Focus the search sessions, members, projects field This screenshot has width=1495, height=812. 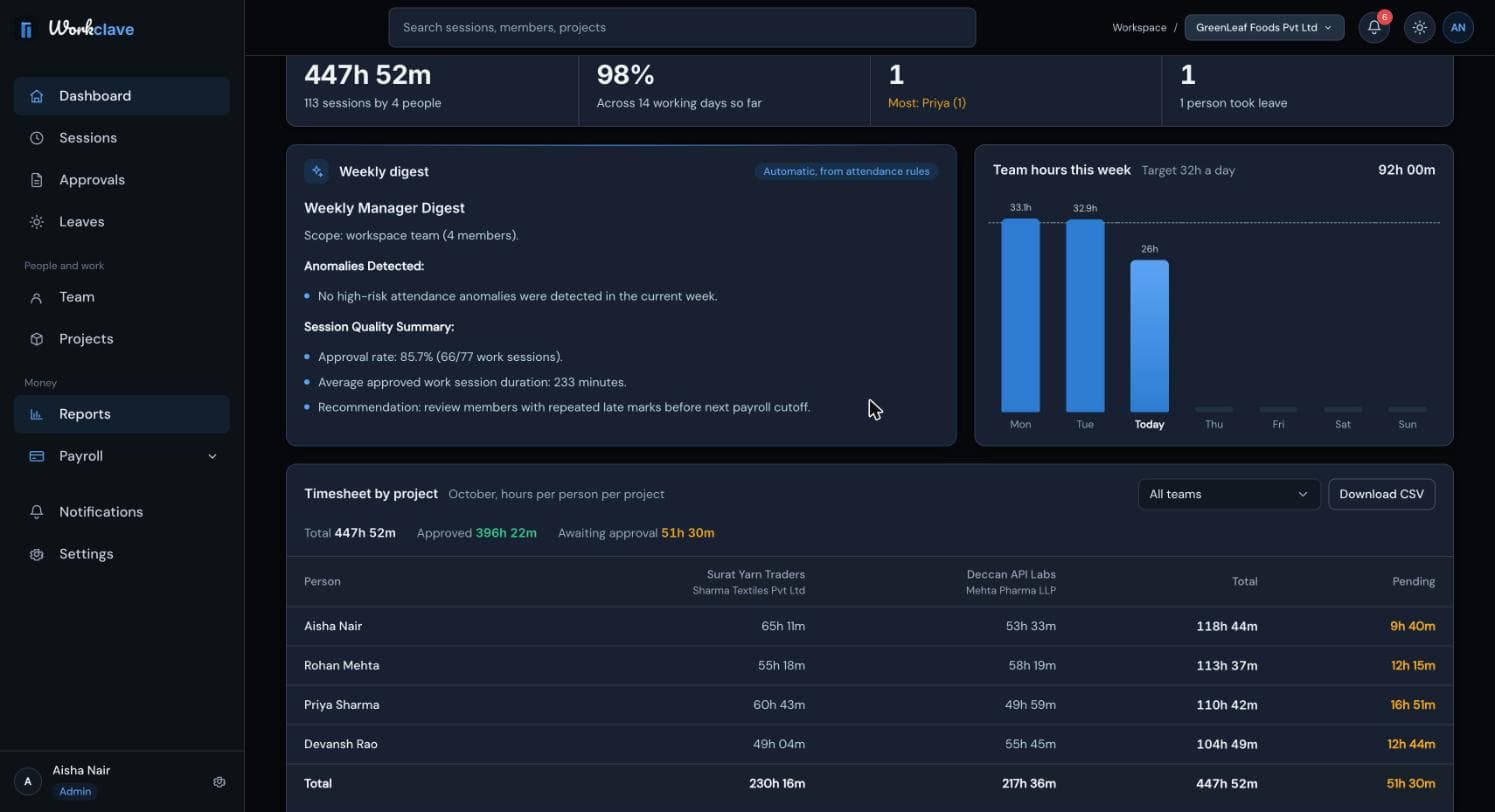(682, 28)
